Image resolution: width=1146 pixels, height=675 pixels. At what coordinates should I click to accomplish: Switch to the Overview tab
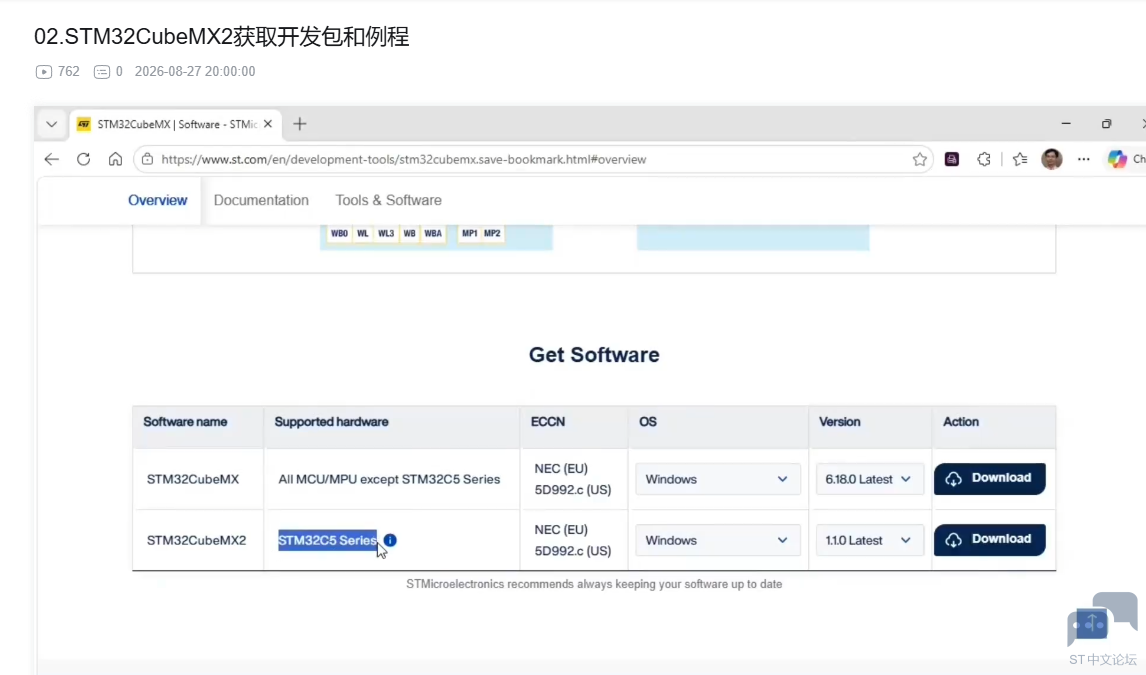pos(158,200)
